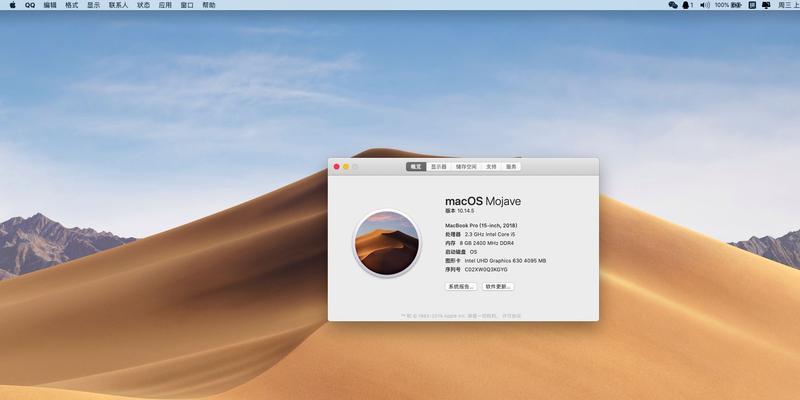The height and width of the screenshot is (400, 800).
Task: Open the 帮助 menu
Action: (209, 5)
